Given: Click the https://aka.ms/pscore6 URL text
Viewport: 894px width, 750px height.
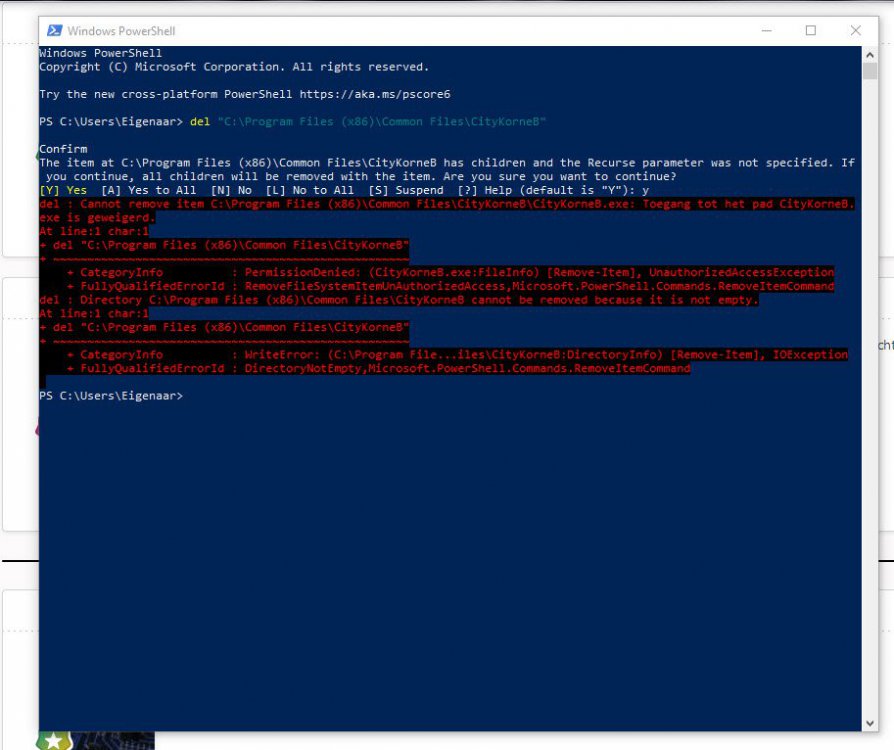Looking at the screenshot, I should coord(375,94).
